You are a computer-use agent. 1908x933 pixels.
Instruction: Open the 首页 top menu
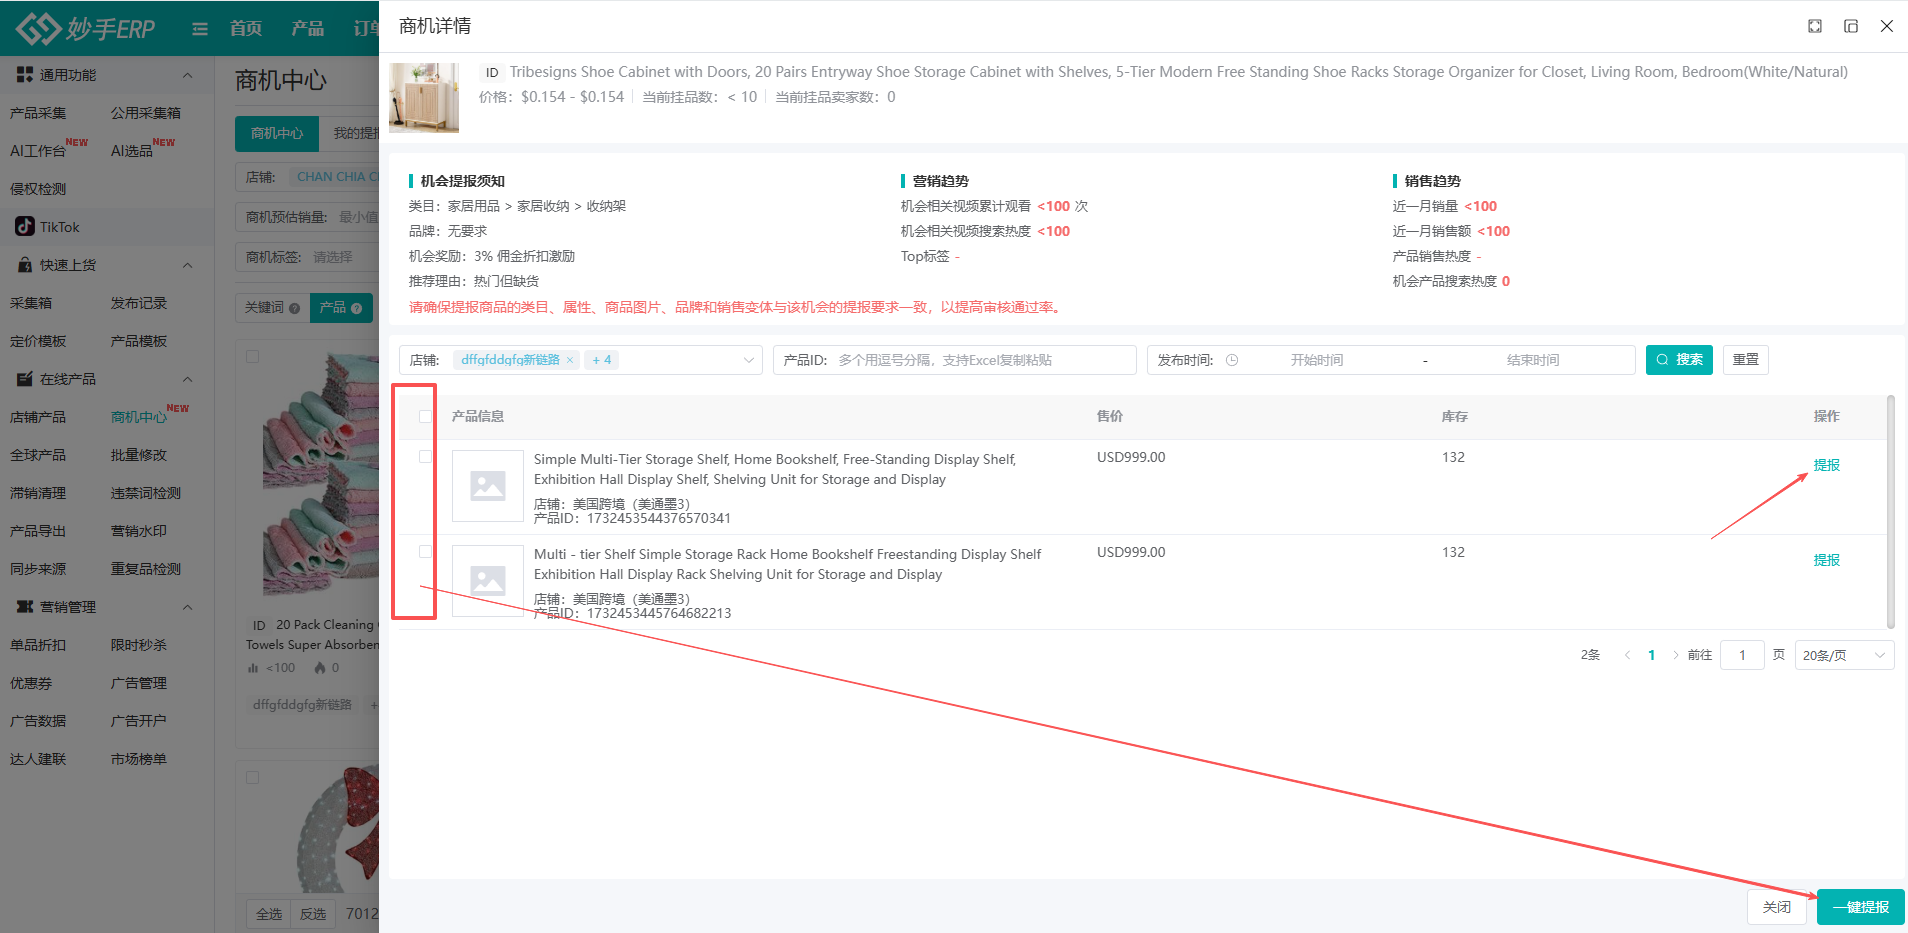pos(245,28)
